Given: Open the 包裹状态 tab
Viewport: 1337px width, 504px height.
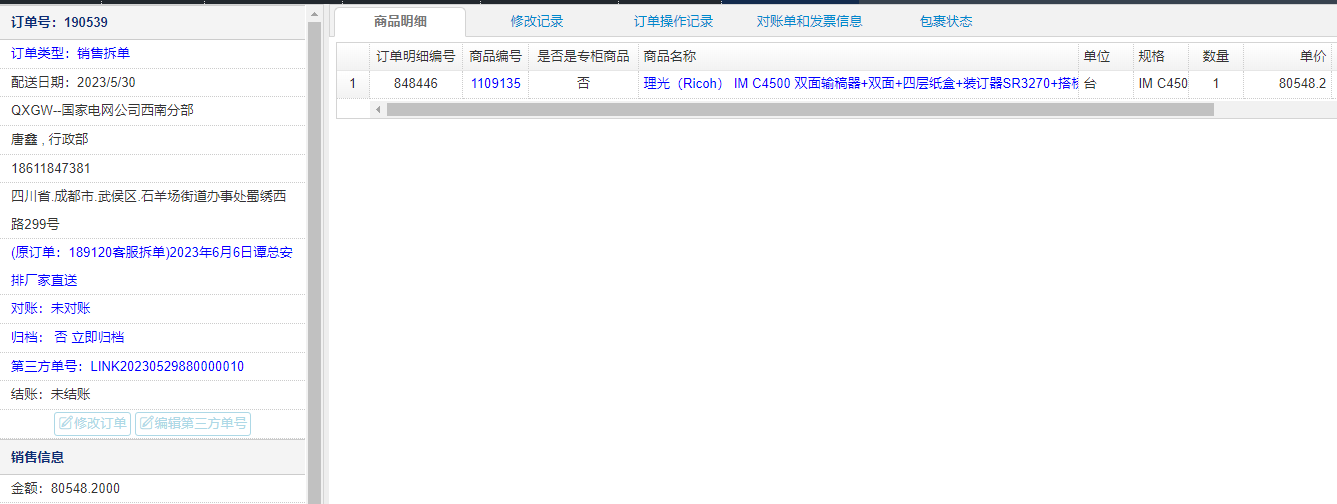Looking at the screenshot, I should click(x=945, y=21).
